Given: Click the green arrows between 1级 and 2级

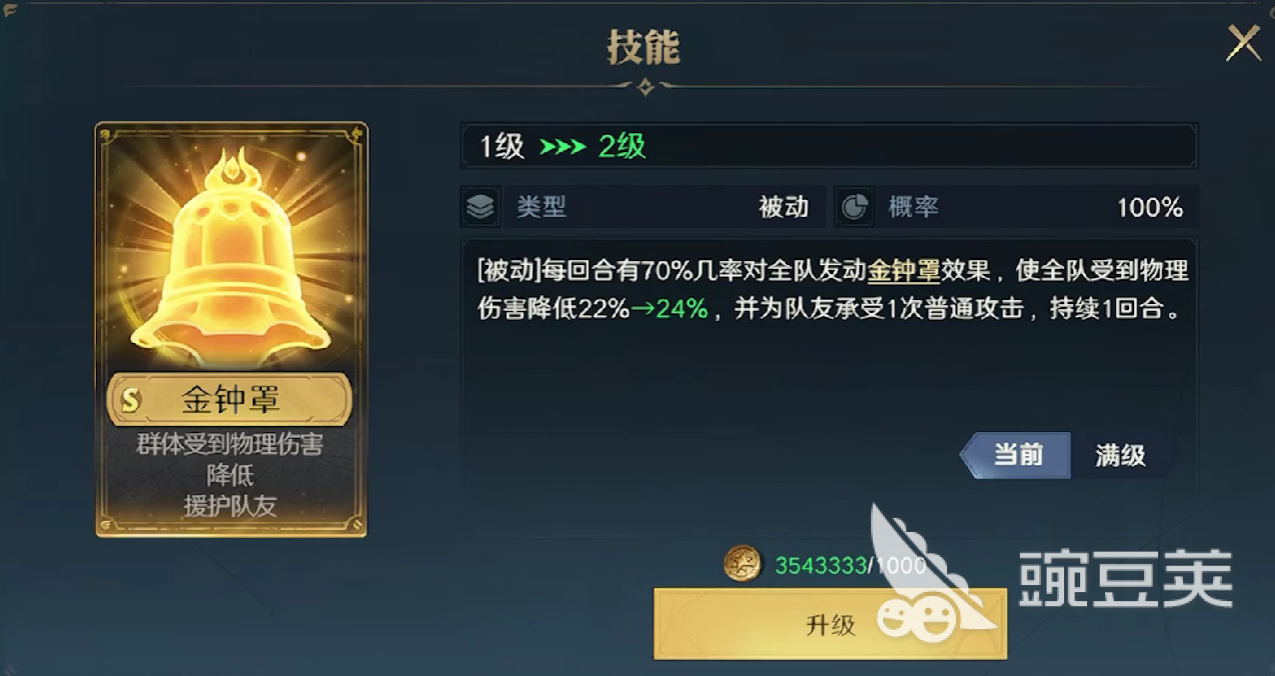Looking at the screenshot, I should [x=562, y=147].
